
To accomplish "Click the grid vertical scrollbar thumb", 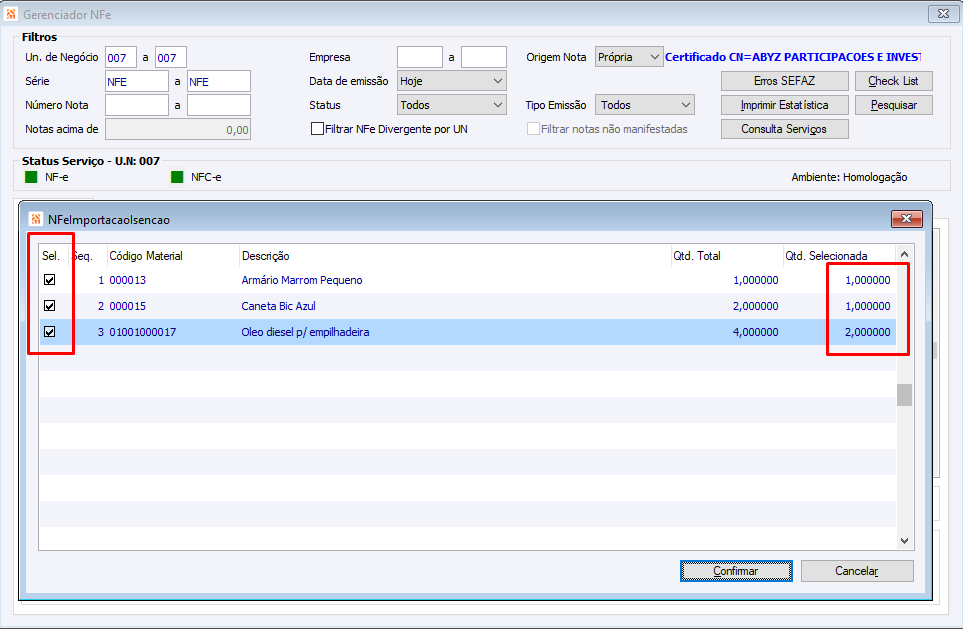I will [904, 395].
